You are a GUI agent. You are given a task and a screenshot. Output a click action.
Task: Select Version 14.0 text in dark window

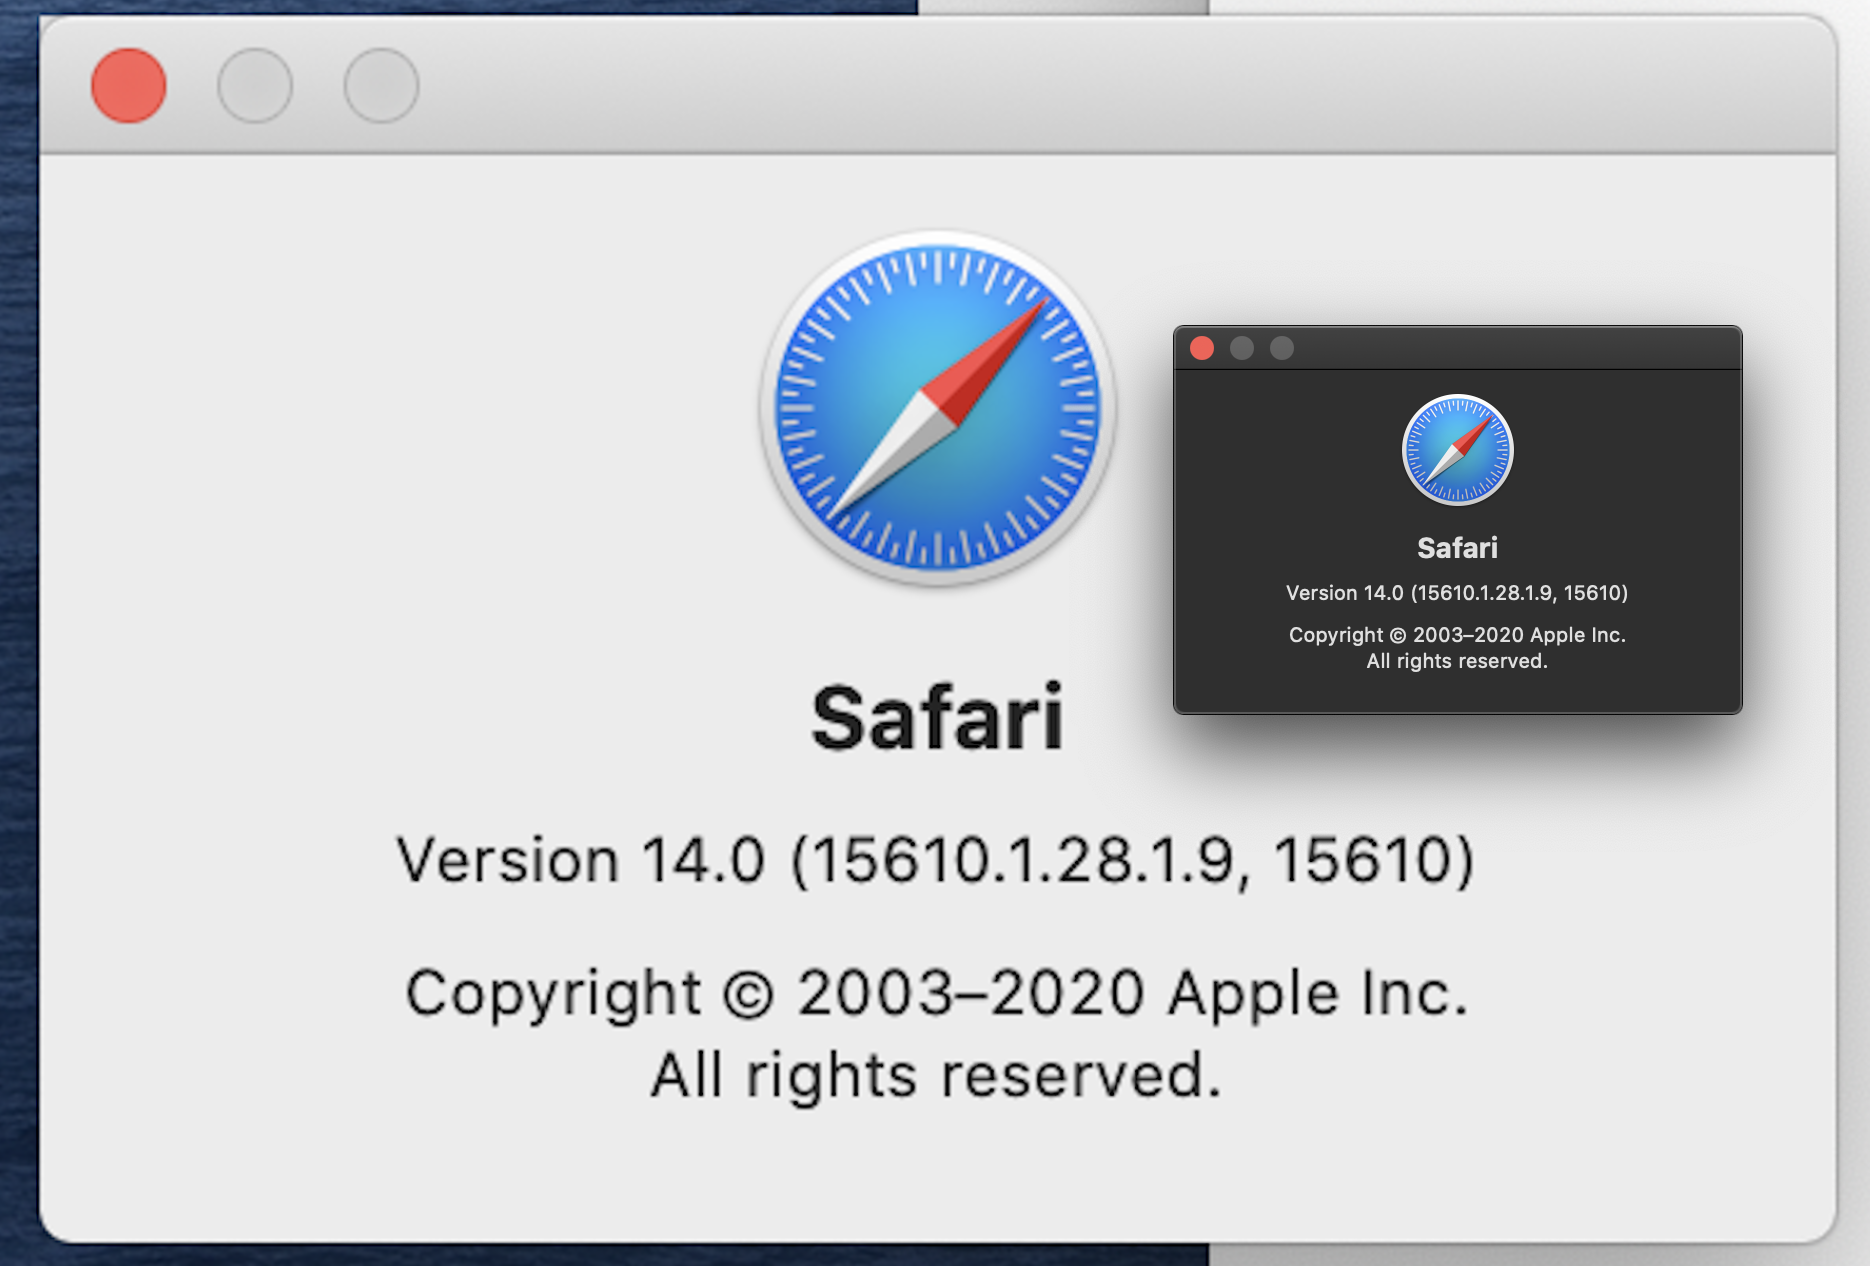(1457, 593)
